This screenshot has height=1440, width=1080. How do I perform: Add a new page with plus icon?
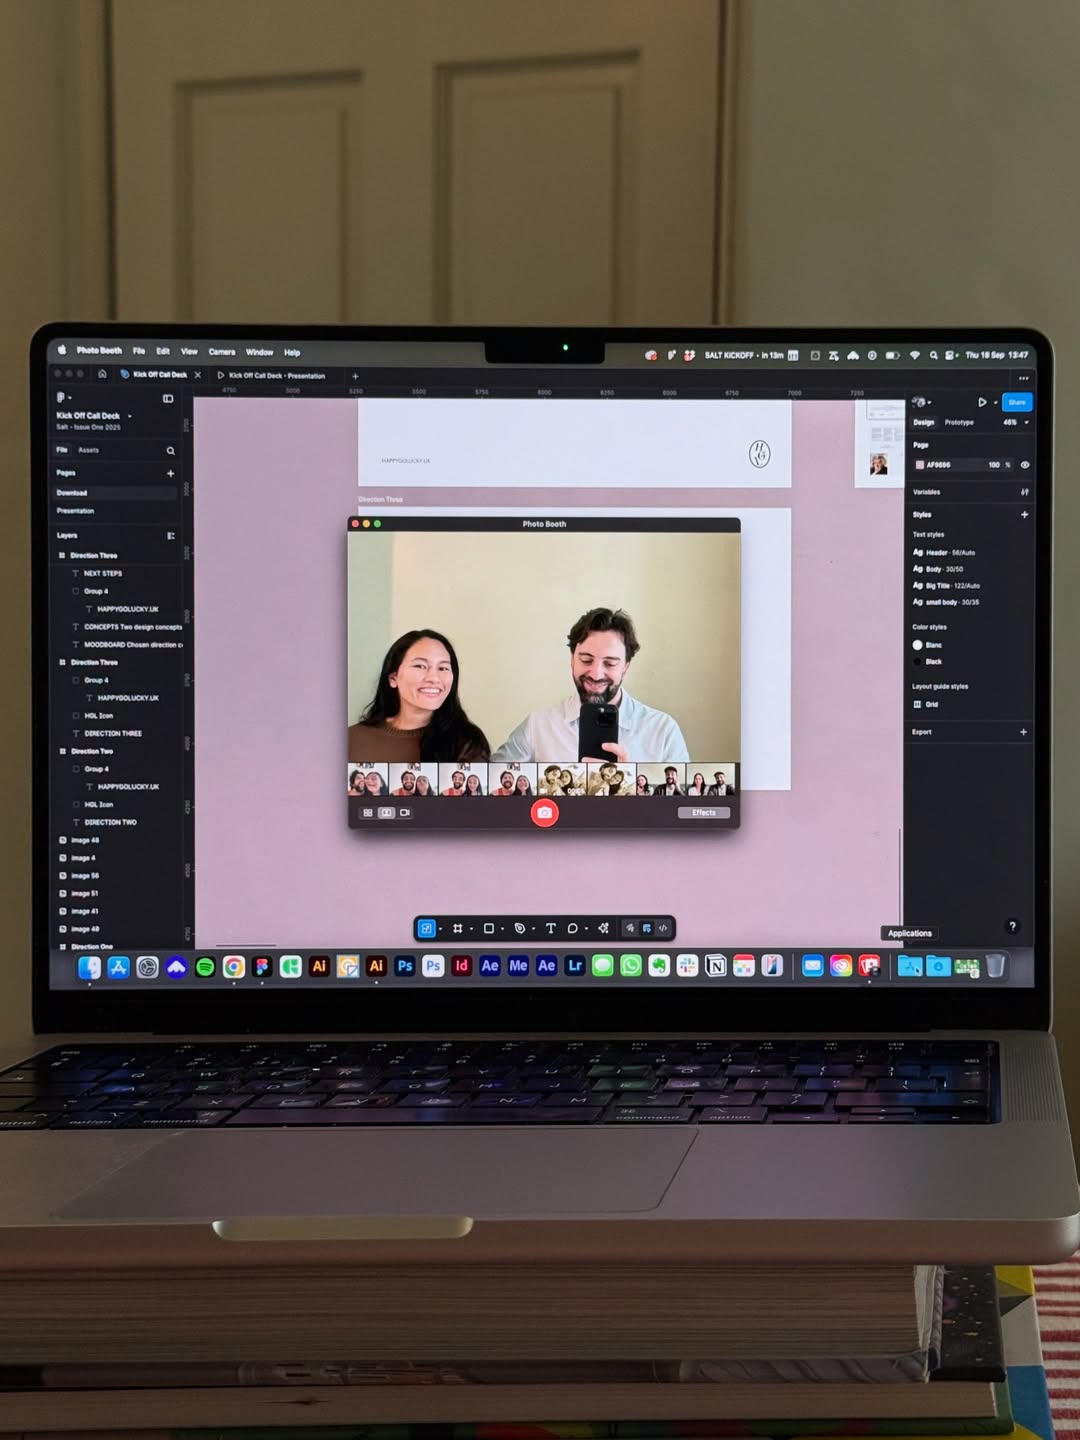coord(170,473)
